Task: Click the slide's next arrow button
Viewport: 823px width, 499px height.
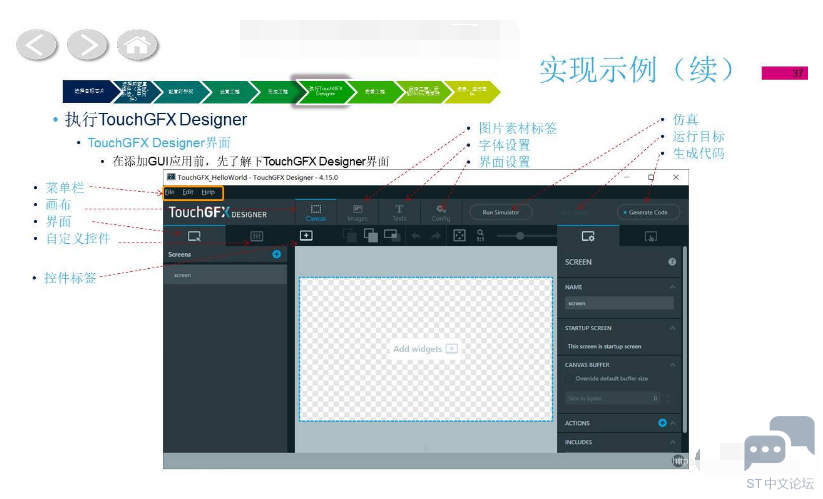Action: (x=87, y=45)
